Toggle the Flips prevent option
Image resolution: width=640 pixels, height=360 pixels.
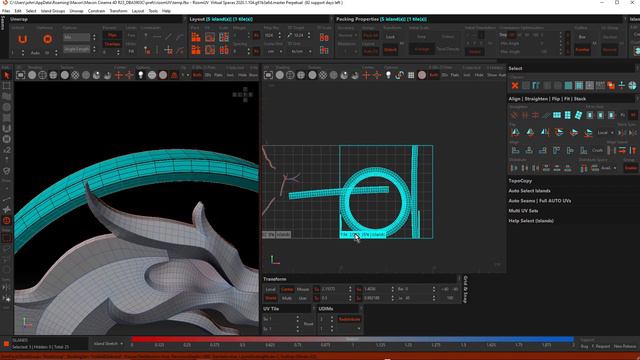[112, 36]
